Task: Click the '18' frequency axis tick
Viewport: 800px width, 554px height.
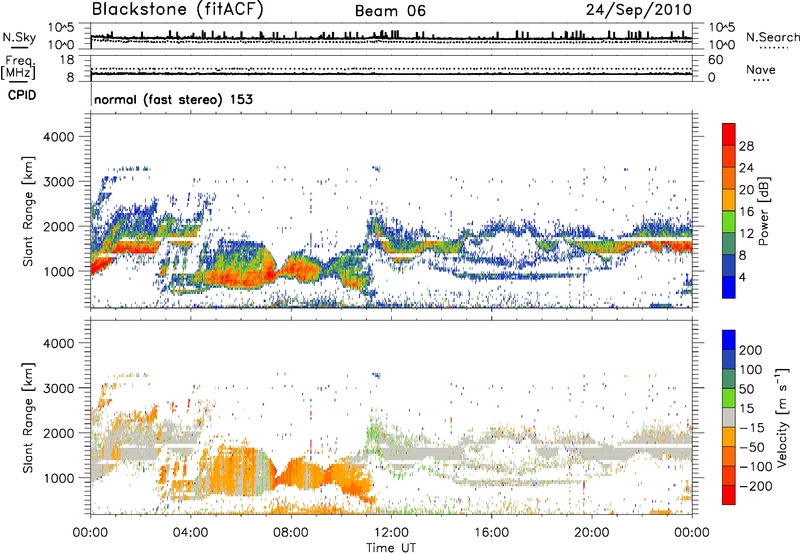Action: coord(67,60)
